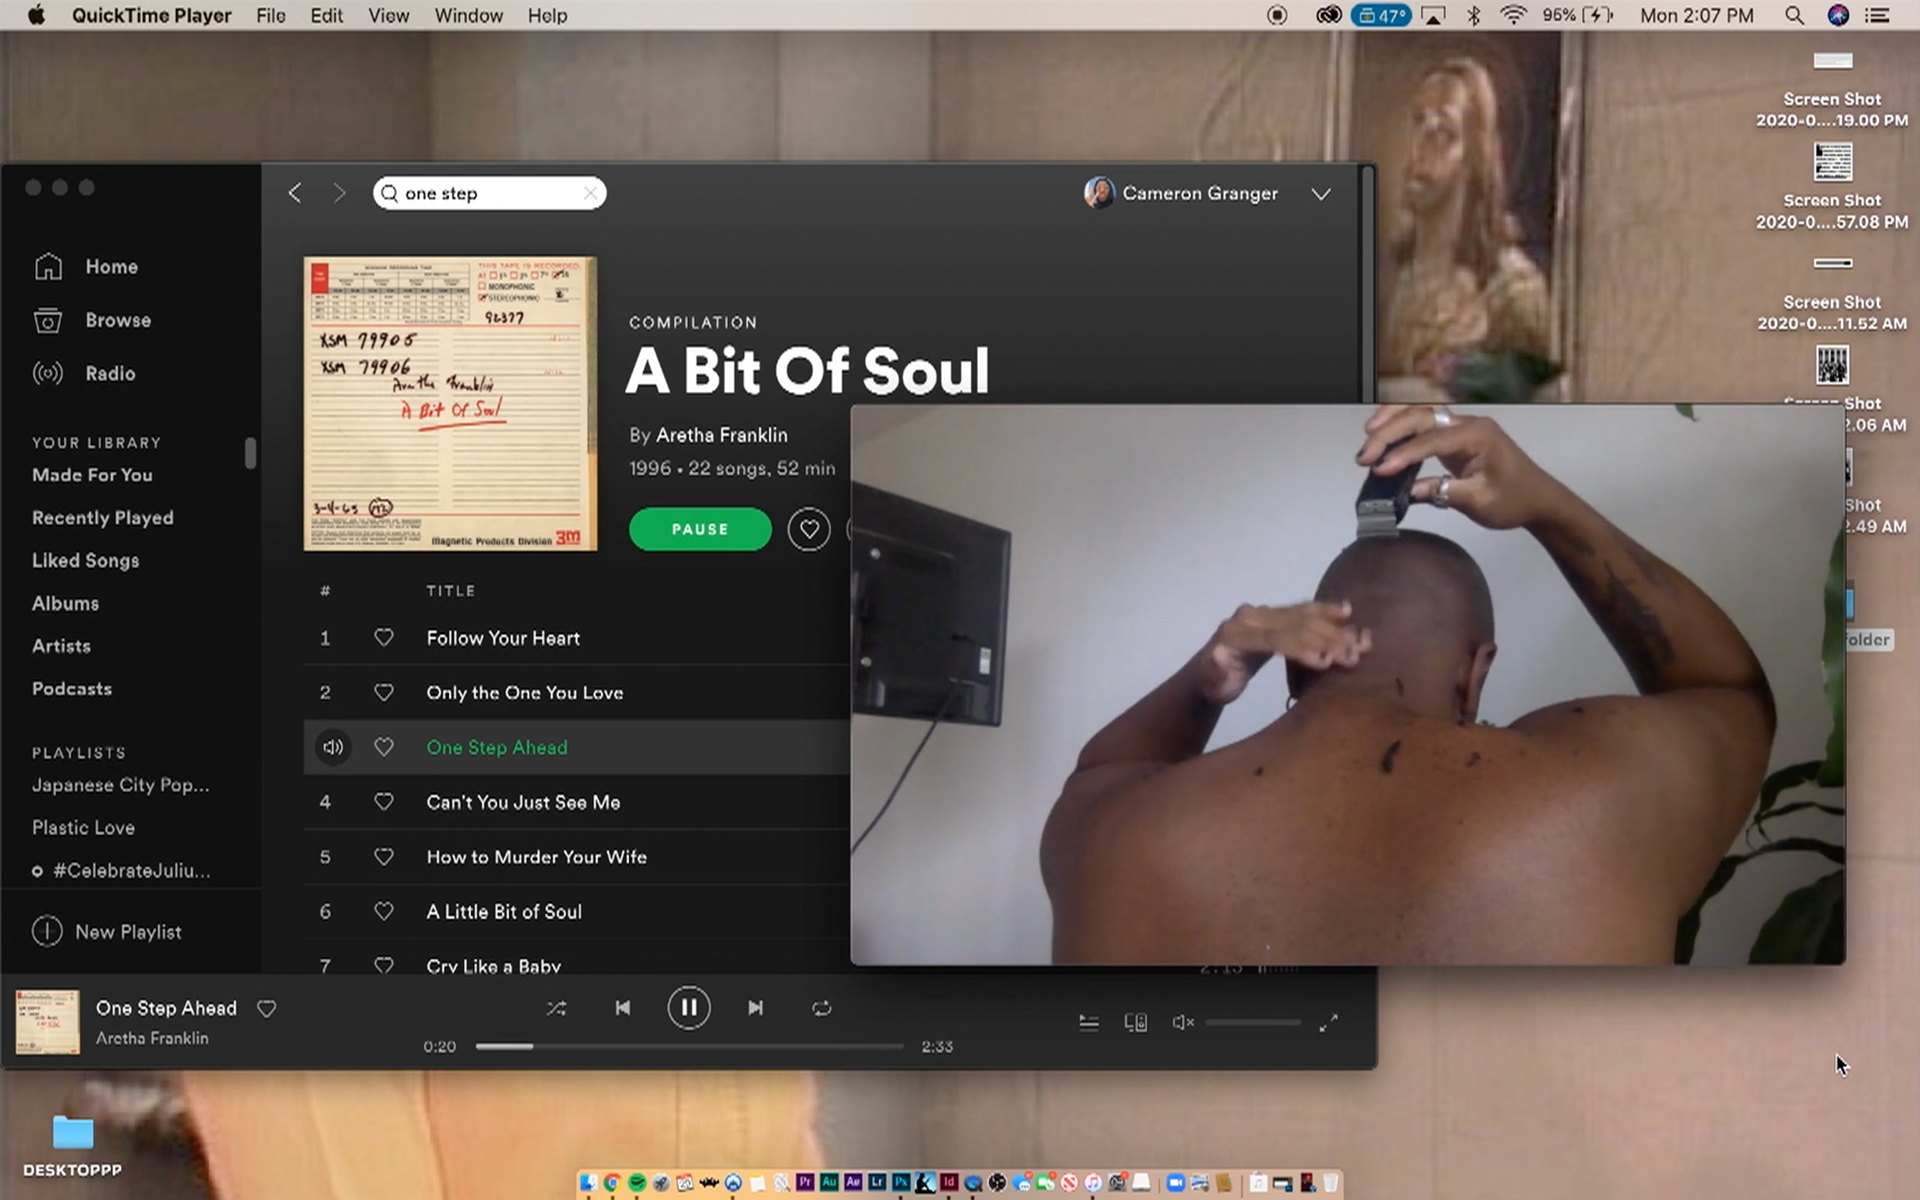Toggle shuffle playback
The image size is (1920, 1200).
[x=557, y=1008]
